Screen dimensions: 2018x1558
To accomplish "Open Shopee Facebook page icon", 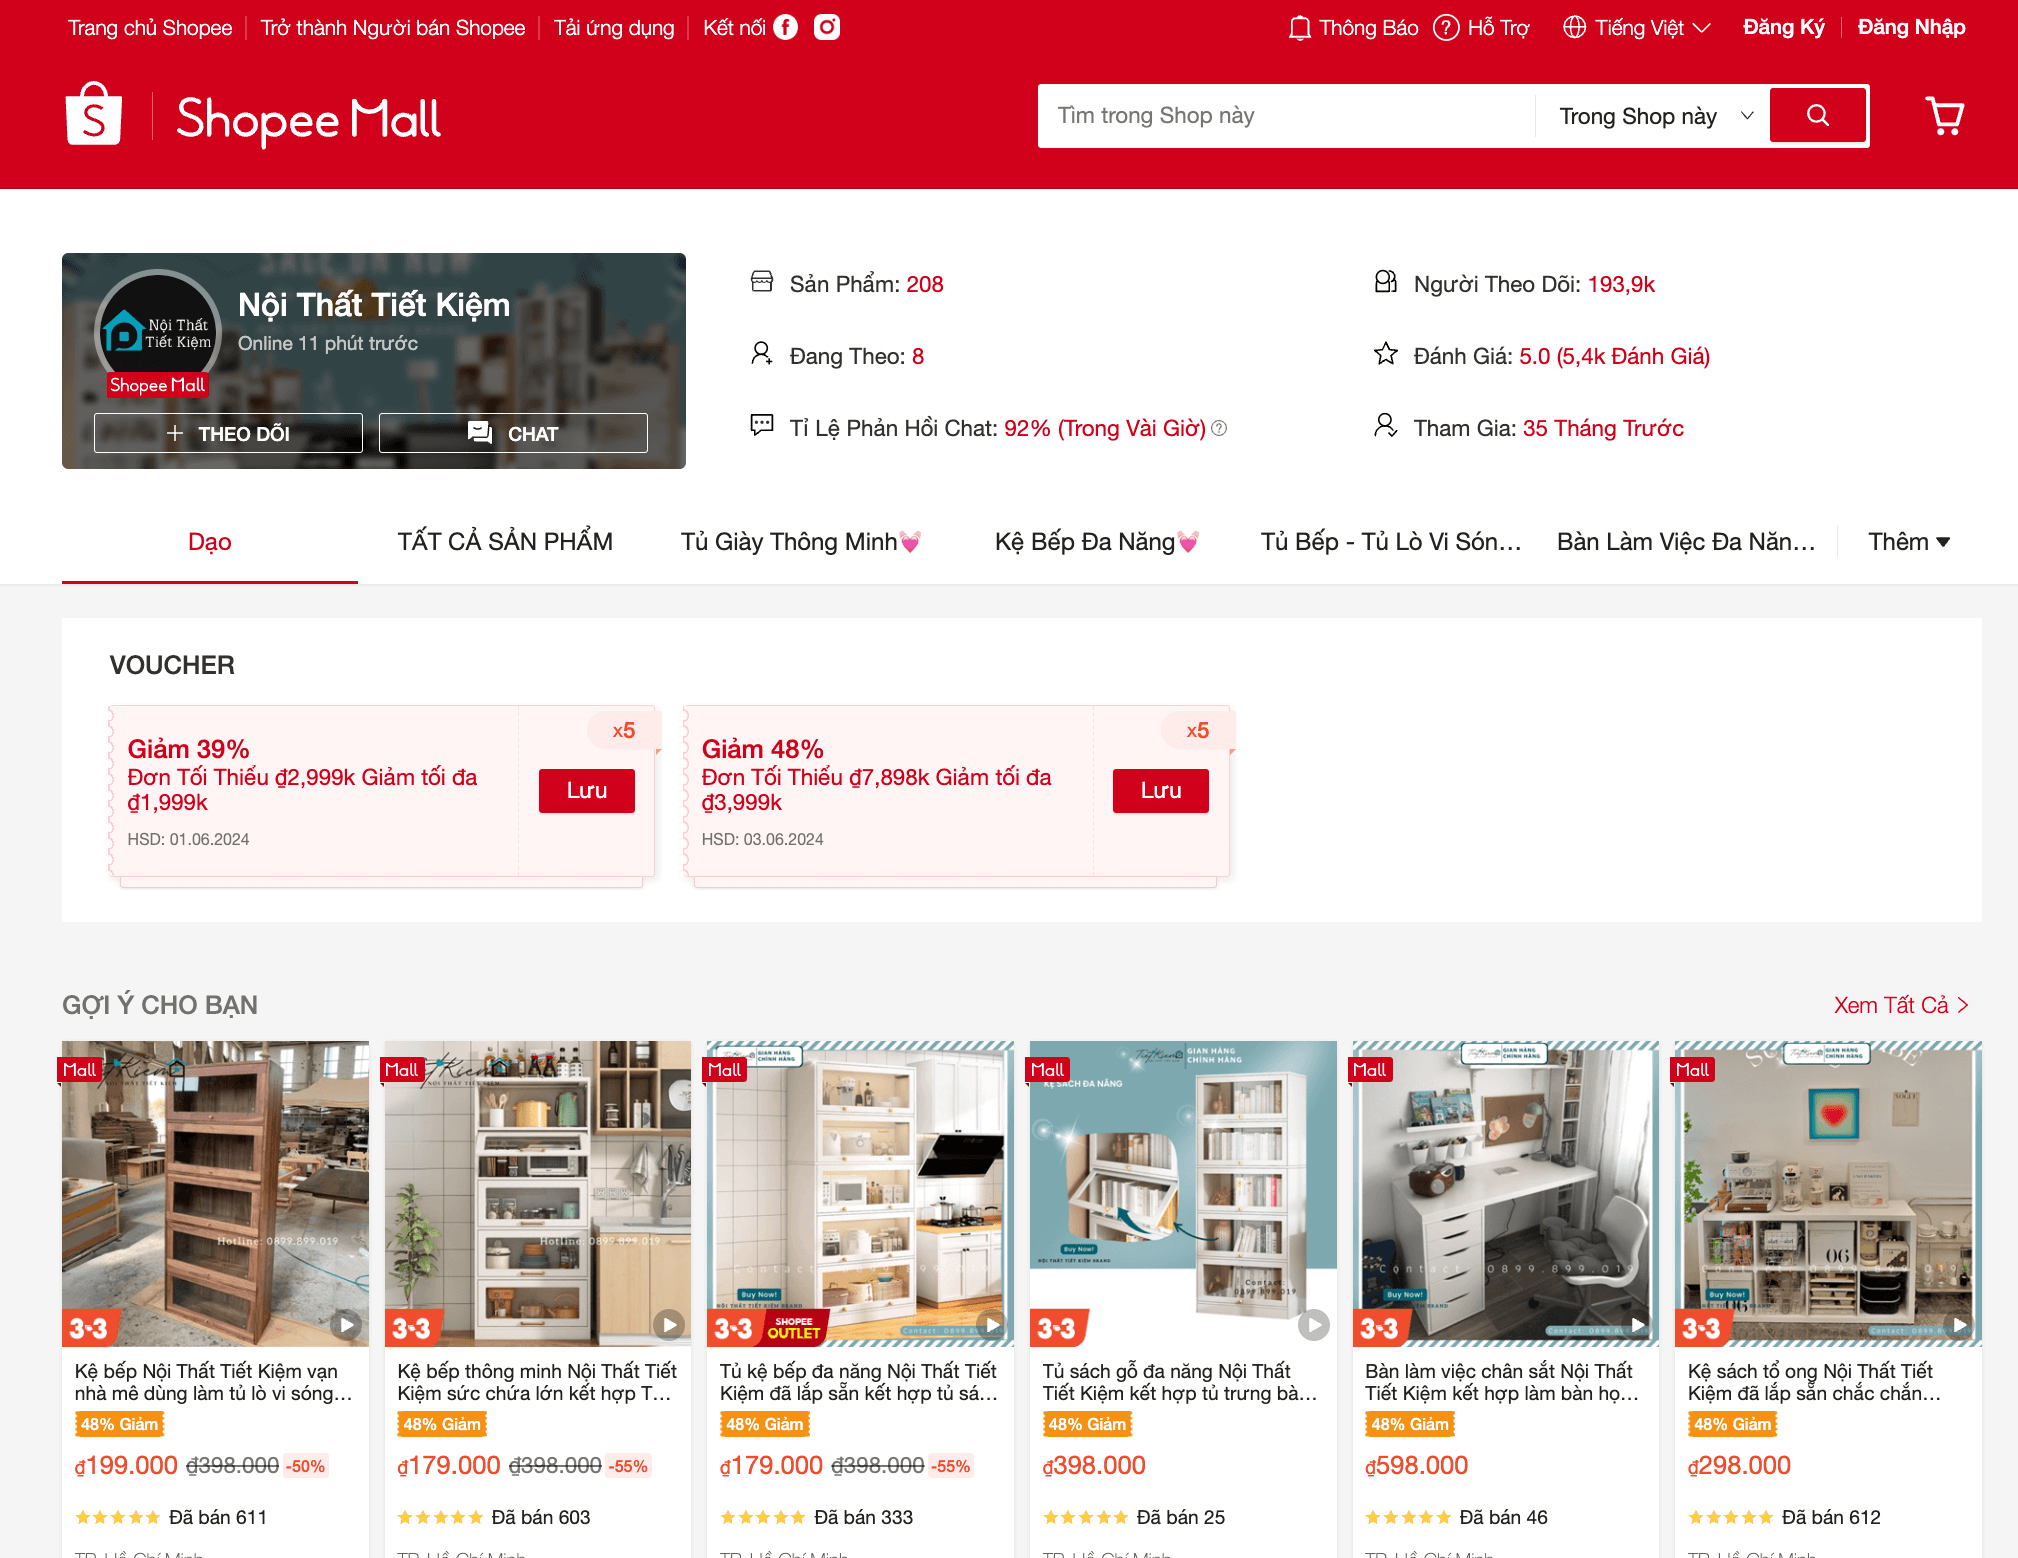I will [786, 27].
